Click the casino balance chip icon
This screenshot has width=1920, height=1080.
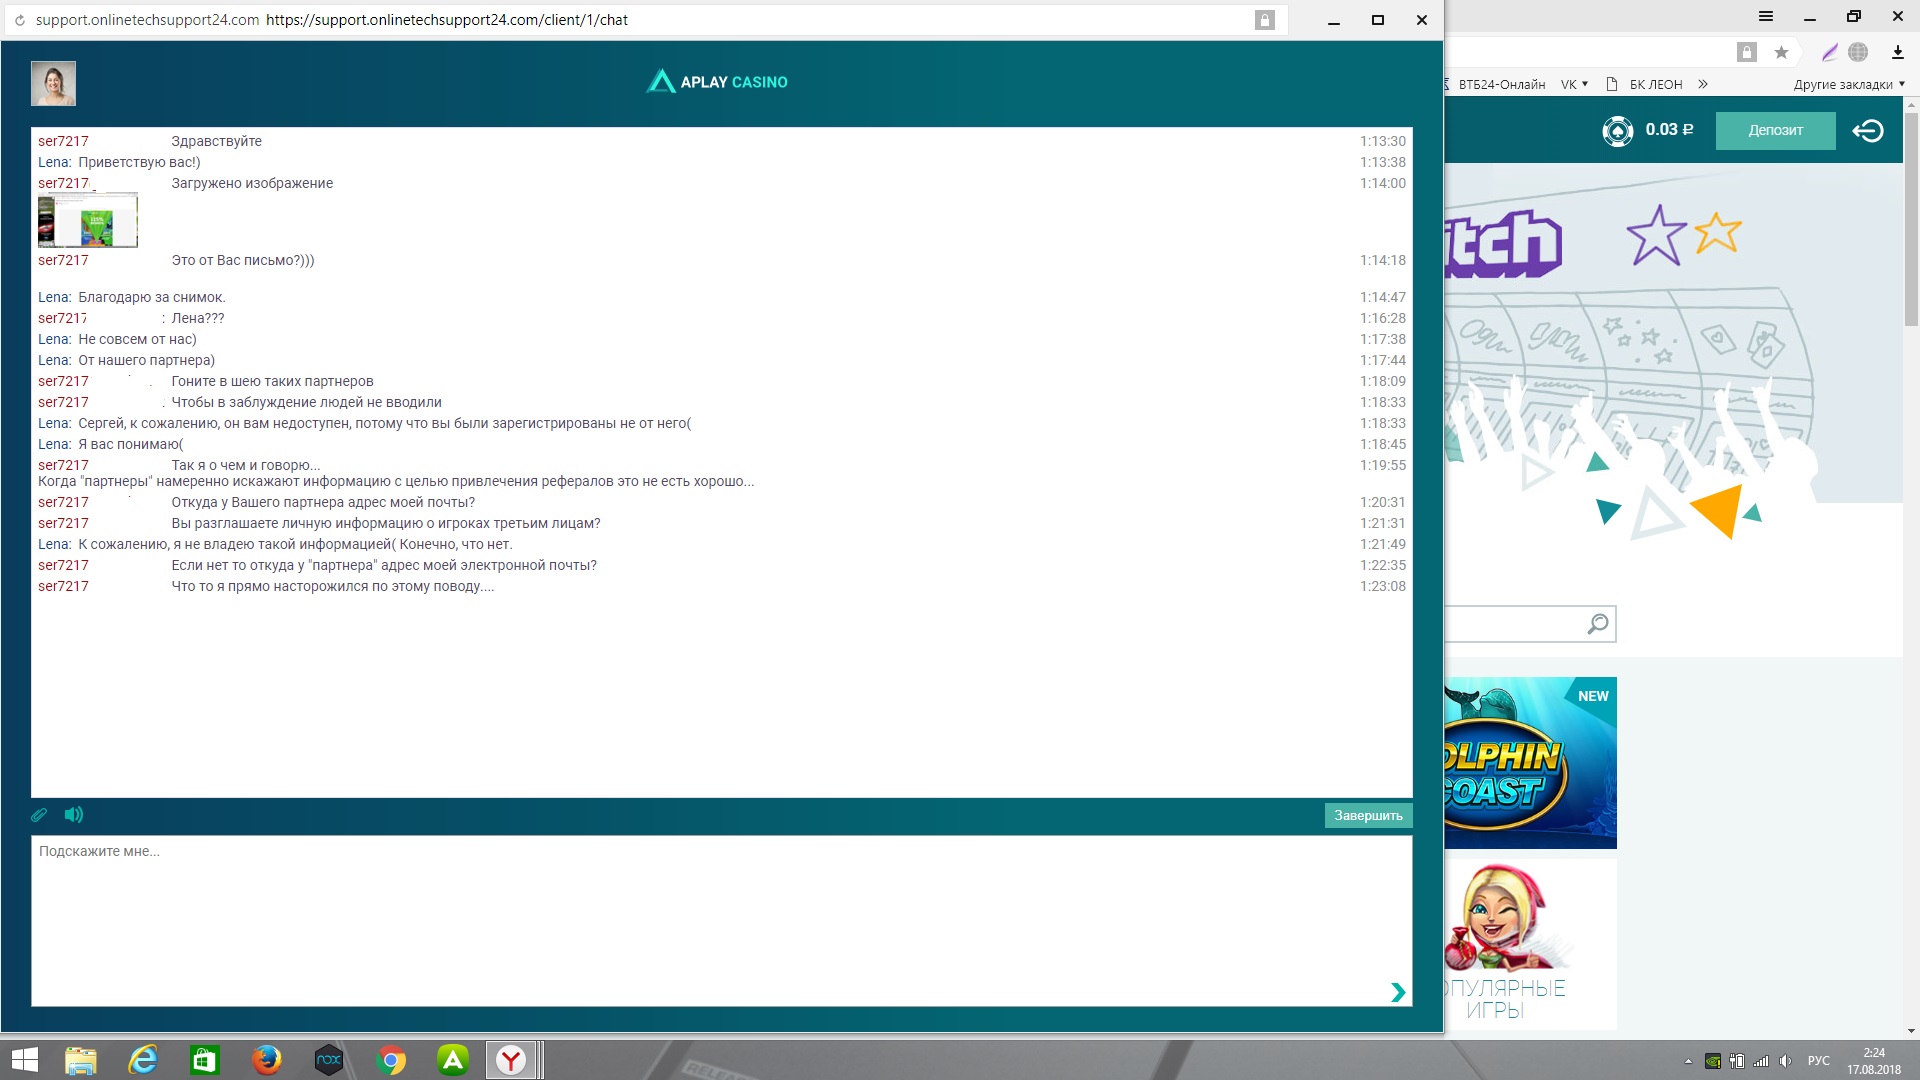(1617, 131)
